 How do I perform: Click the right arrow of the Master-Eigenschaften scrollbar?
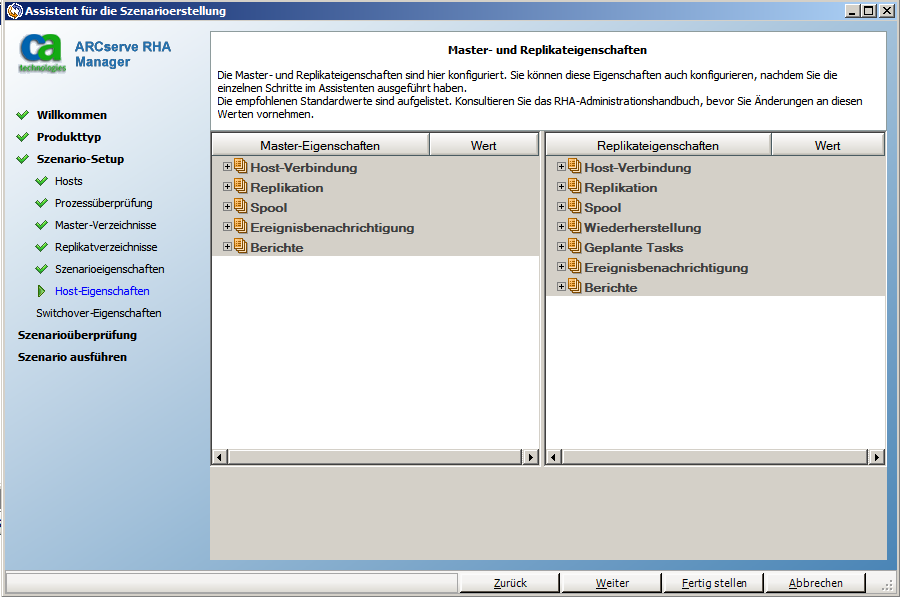tap(531, 456)
